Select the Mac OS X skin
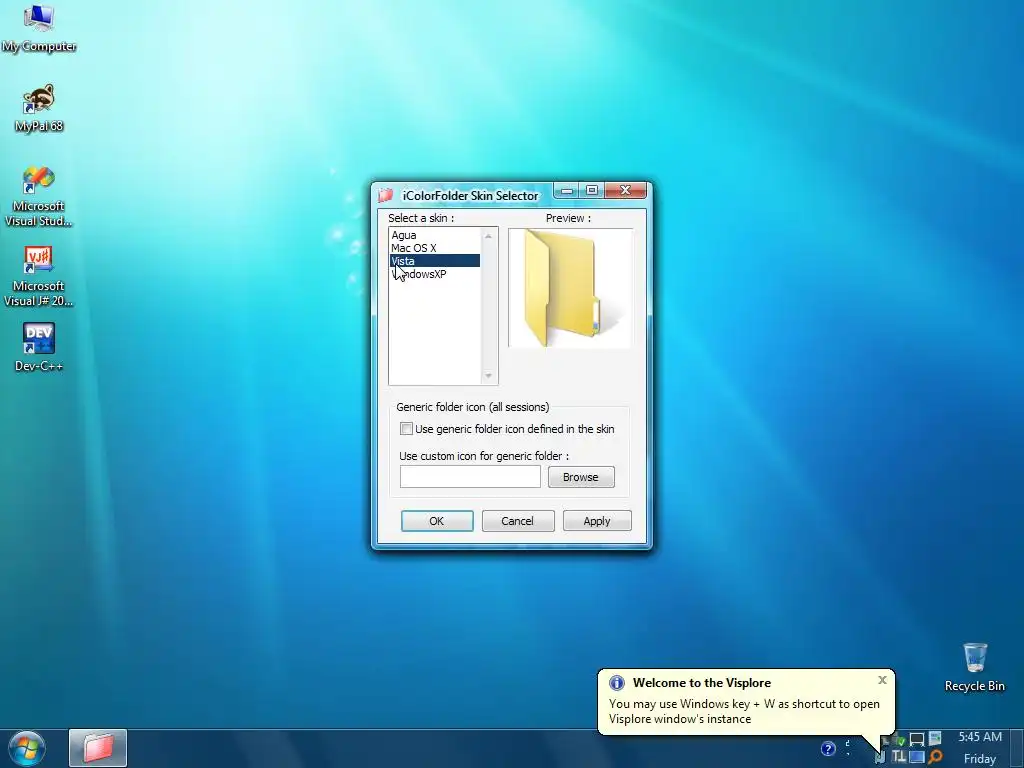The image size is (1024, 768). (435, 248)
